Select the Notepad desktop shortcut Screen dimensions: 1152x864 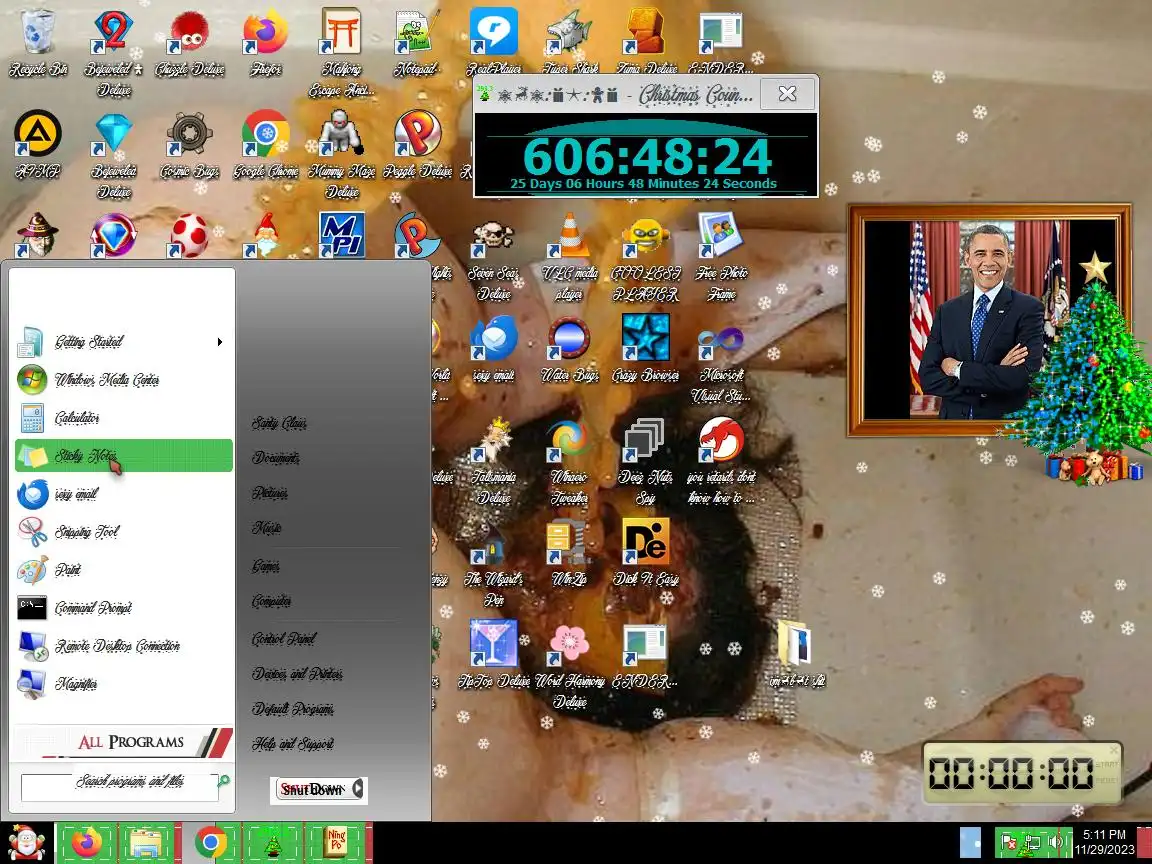pyautogui.click(x=417, y=44)
